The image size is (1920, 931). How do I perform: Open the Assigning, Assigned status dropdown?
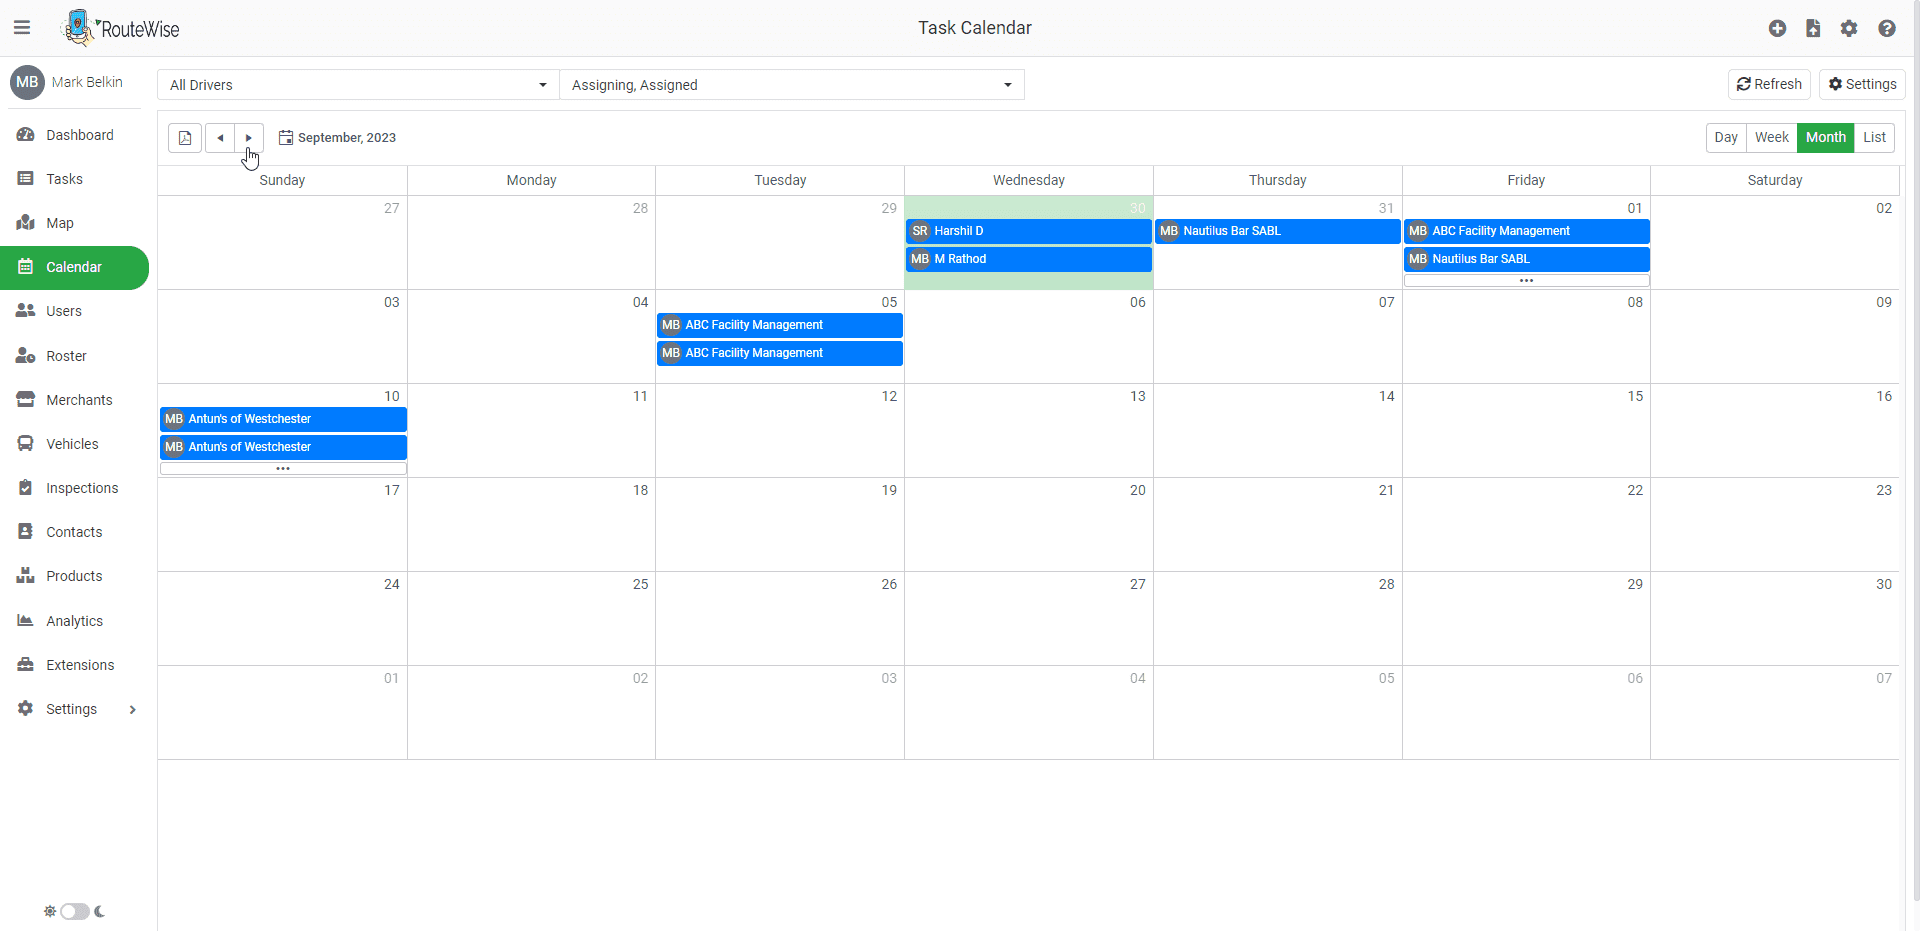coord(790,84)
